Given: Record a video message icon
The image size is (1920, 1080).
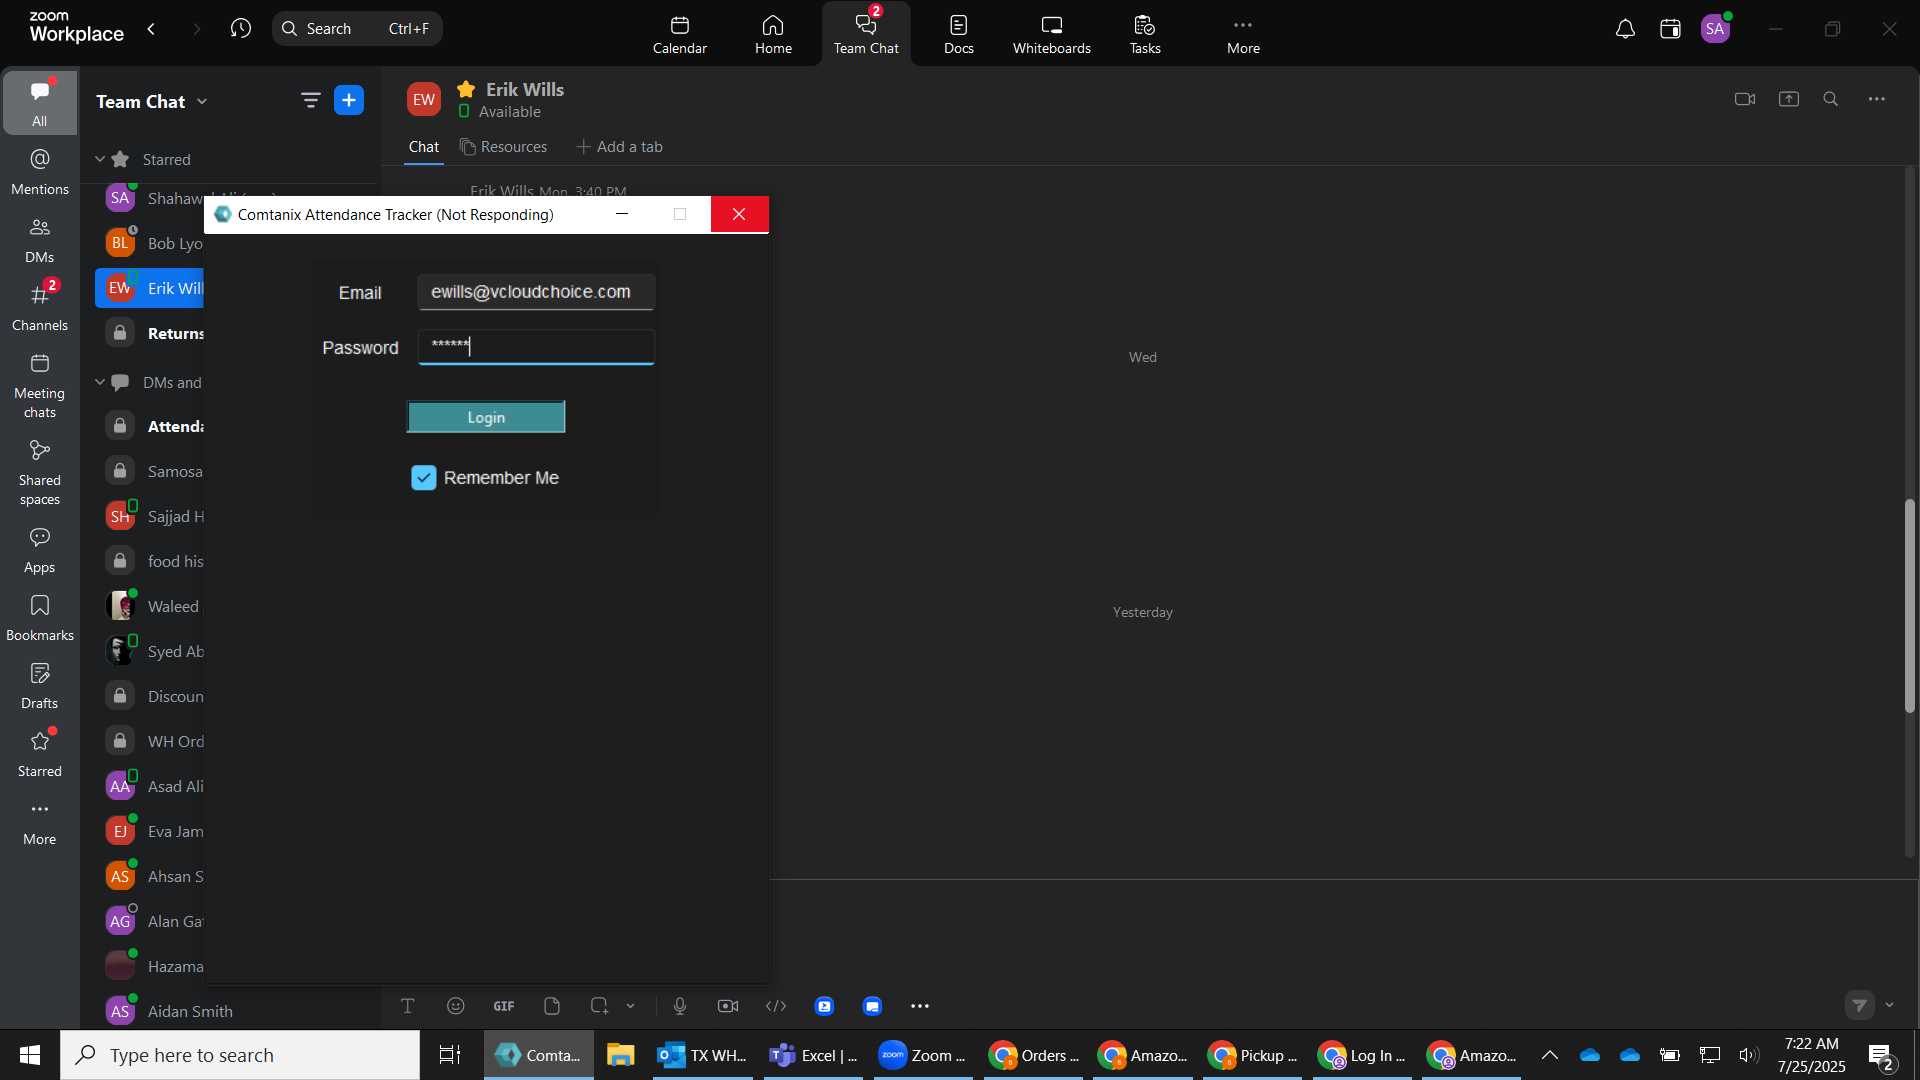Looking at the screenshot, I should point(728,1006).
